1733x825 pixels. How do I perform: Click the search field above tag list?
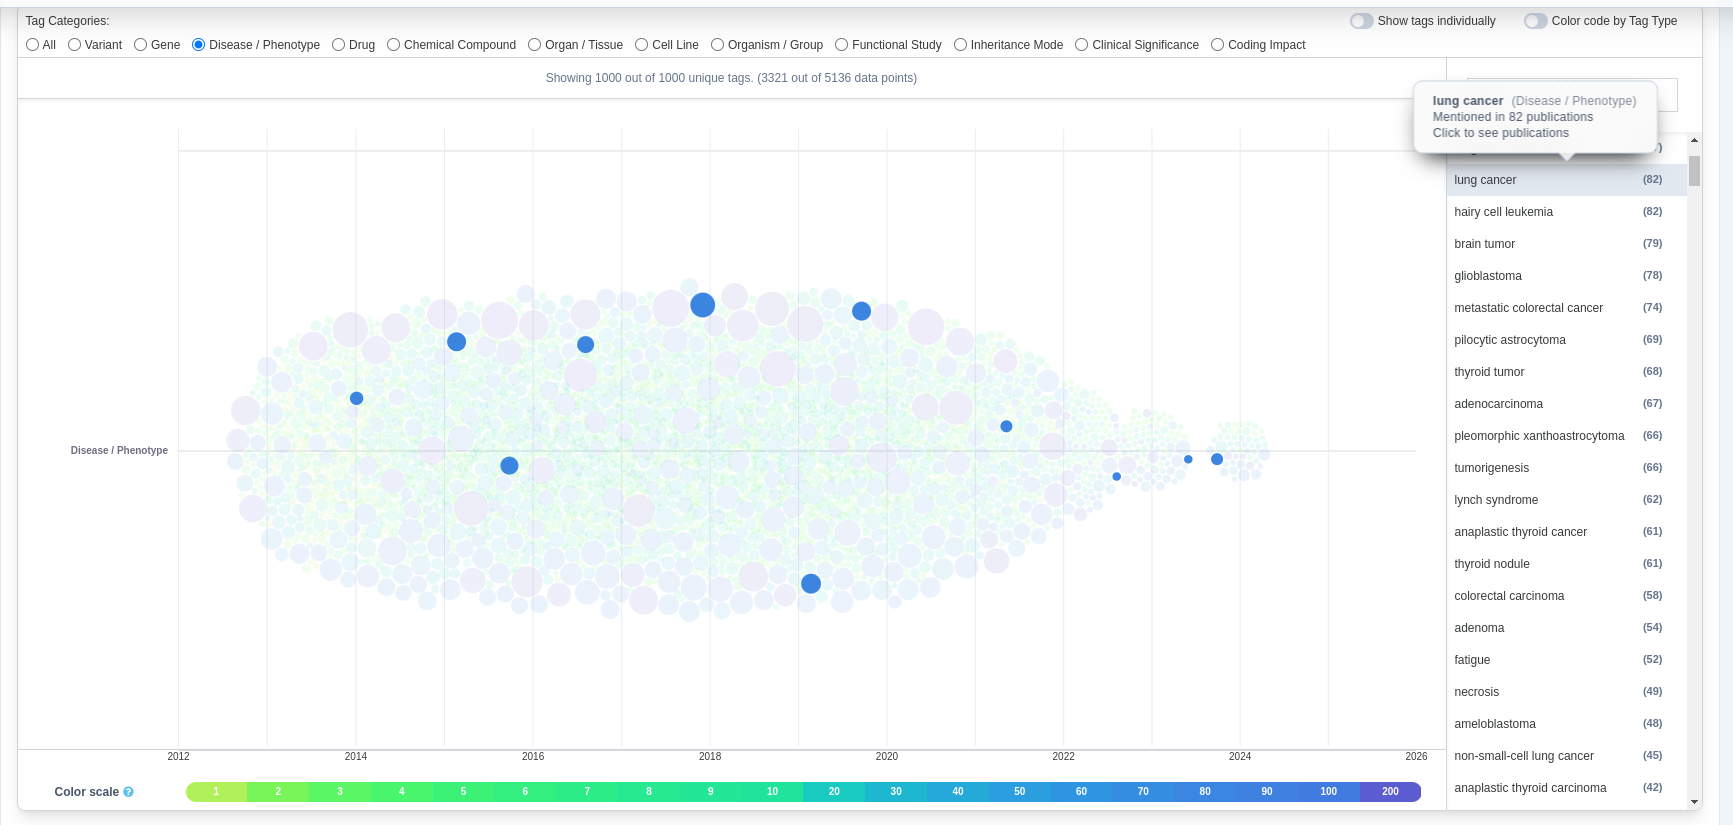tap(1572, 94)
